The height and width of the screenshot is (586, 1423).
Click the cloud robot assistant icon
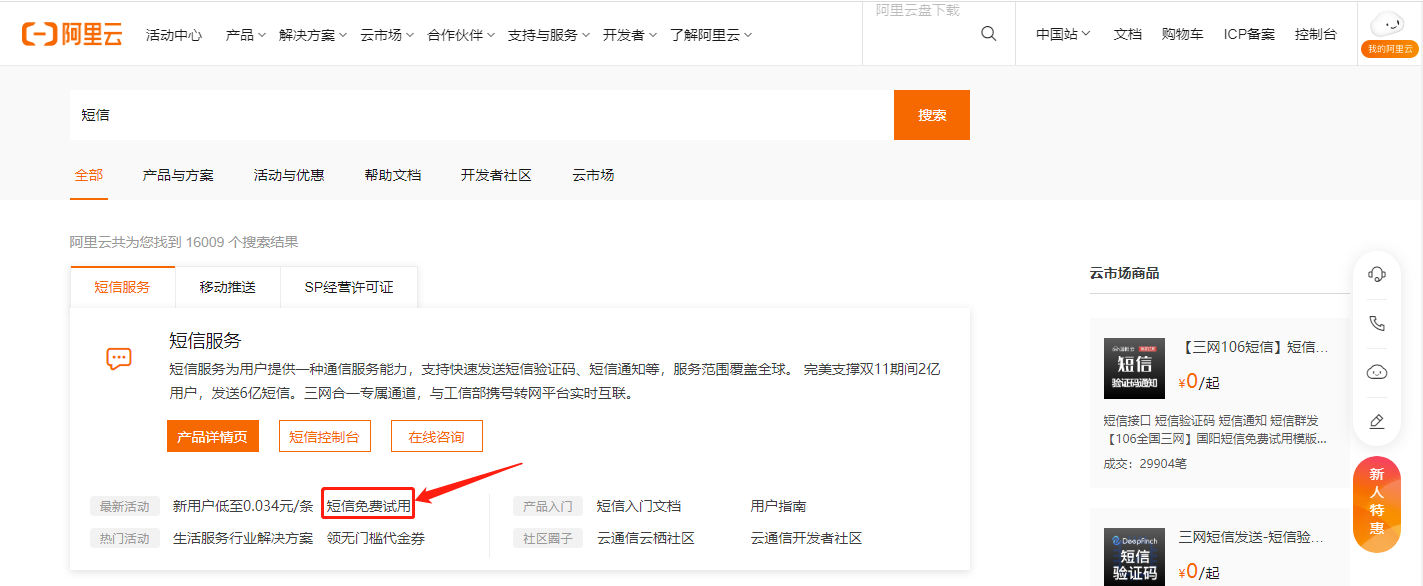tap(1376, 372)
